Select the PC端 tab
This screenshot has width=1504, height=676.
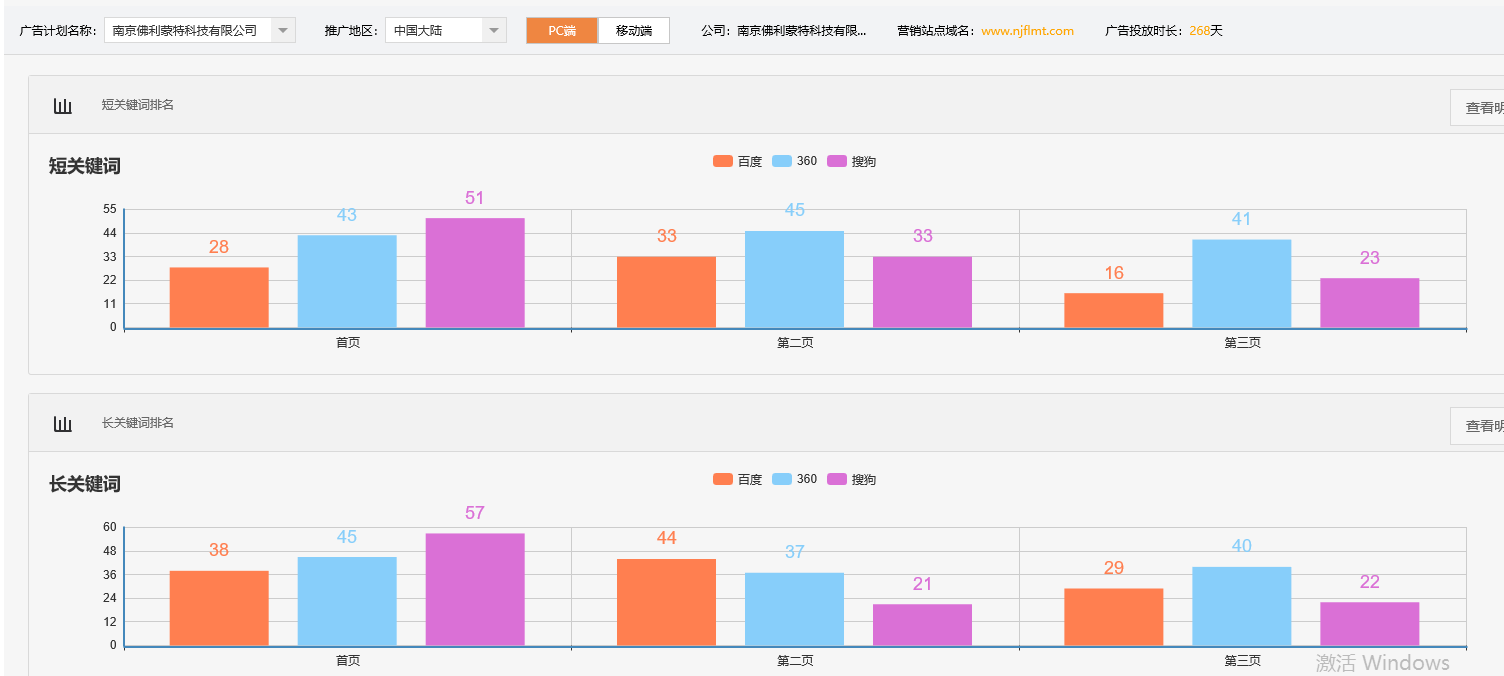click(x=561, y=30)
